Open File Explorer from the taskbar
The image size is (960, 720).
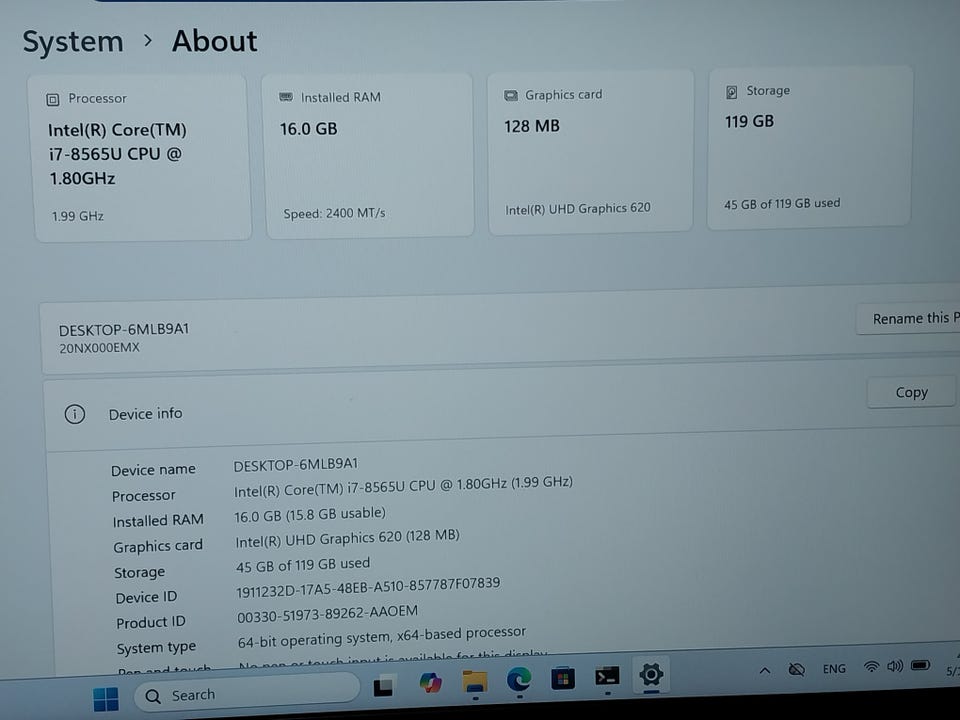[475, 681]
